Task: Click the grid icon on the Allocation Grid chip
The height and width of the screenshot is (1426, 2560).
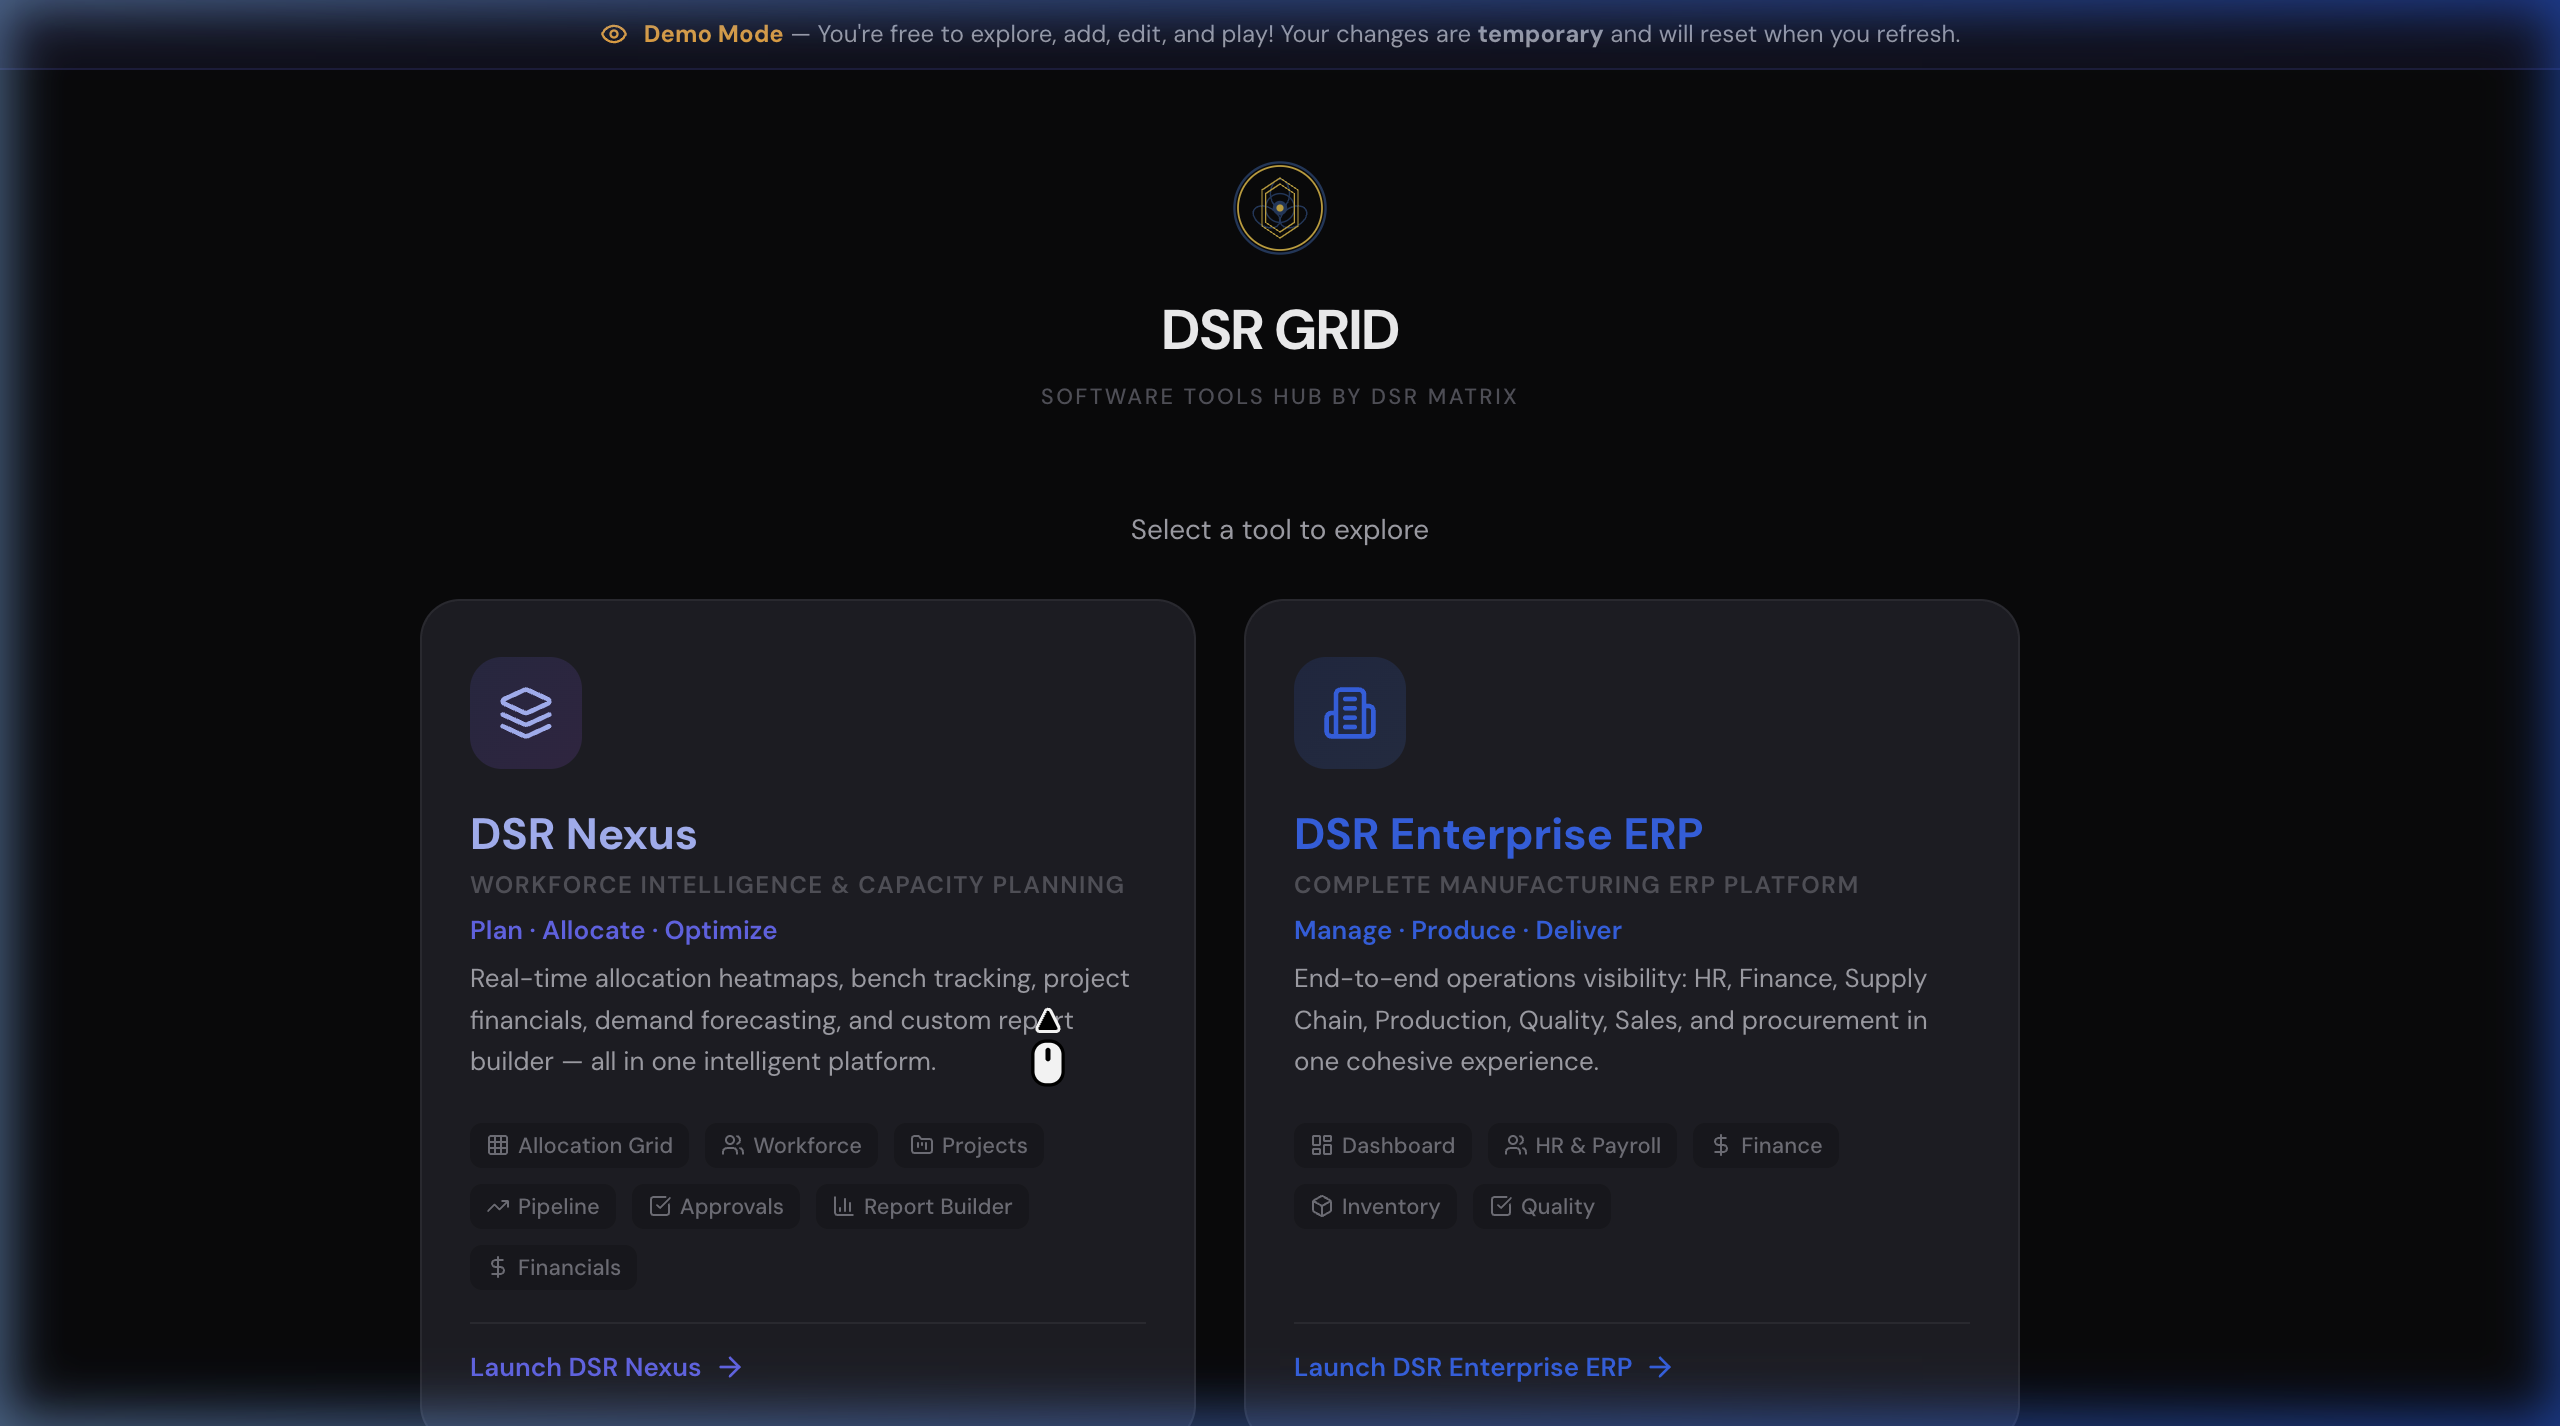Action: [x=498, y=1145]
